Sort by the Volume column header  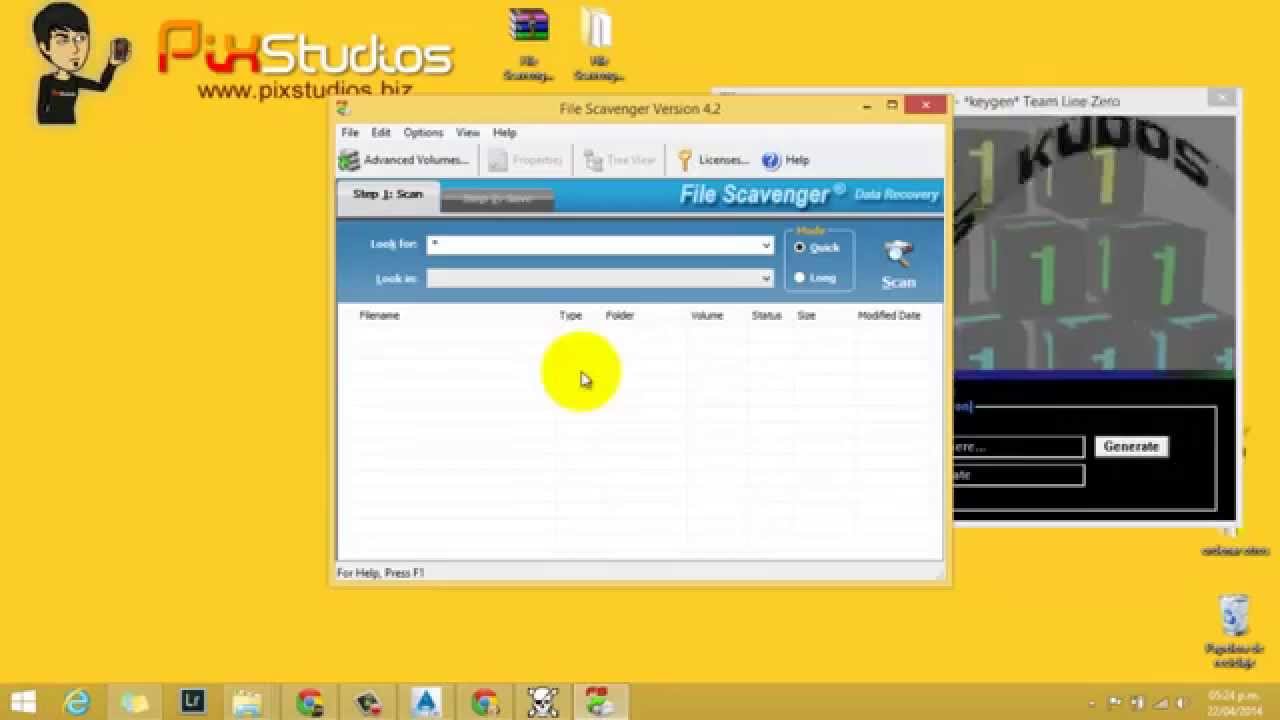click(x=707, y=315)
